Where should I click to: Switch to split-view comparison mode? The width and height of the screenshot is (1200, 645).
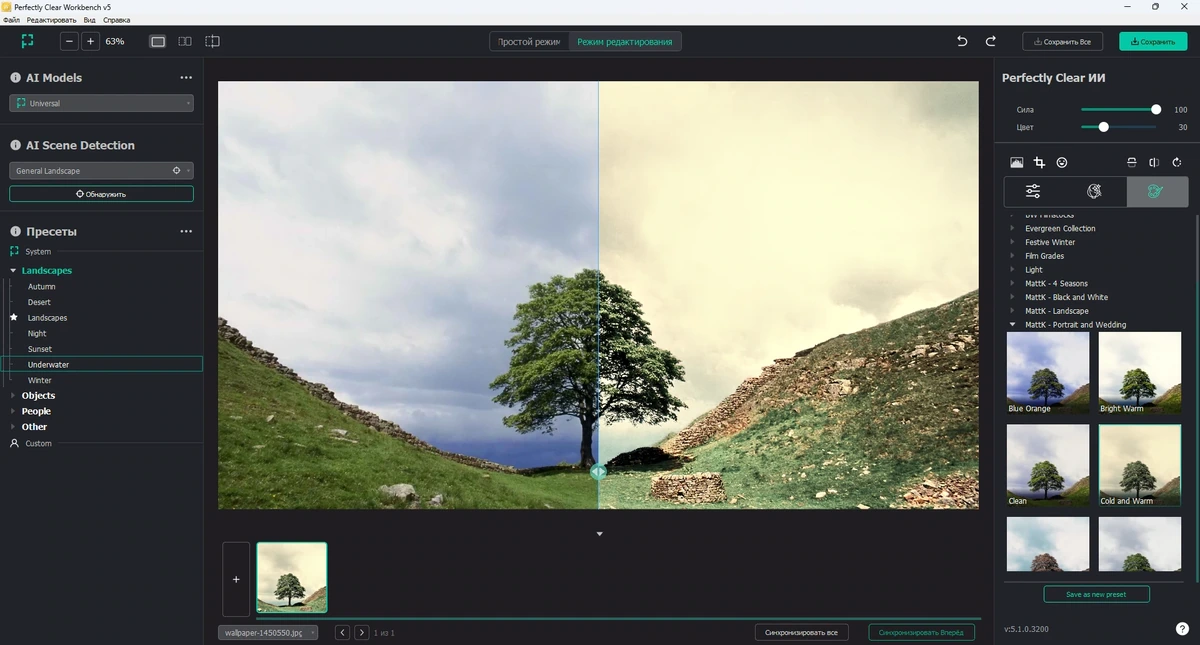tap(212, 41)
